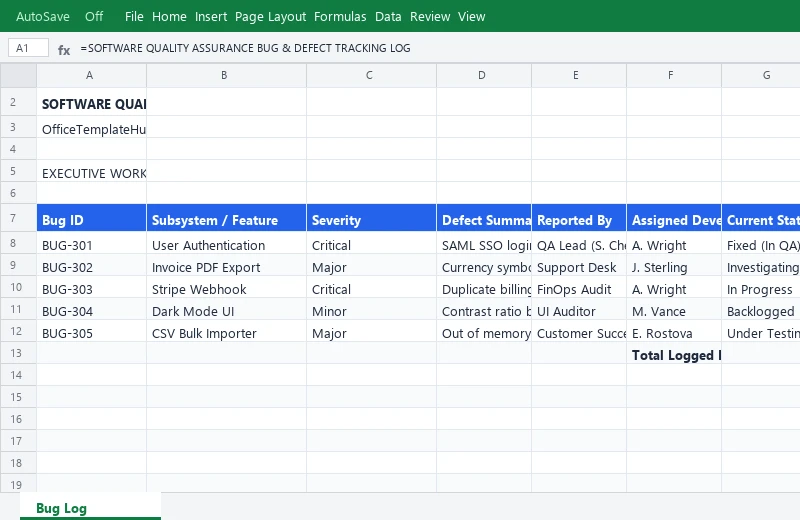The width and height of the screenshot is (800, 520).
Task: Open the File menu
Action: click(x=134, y=16)
